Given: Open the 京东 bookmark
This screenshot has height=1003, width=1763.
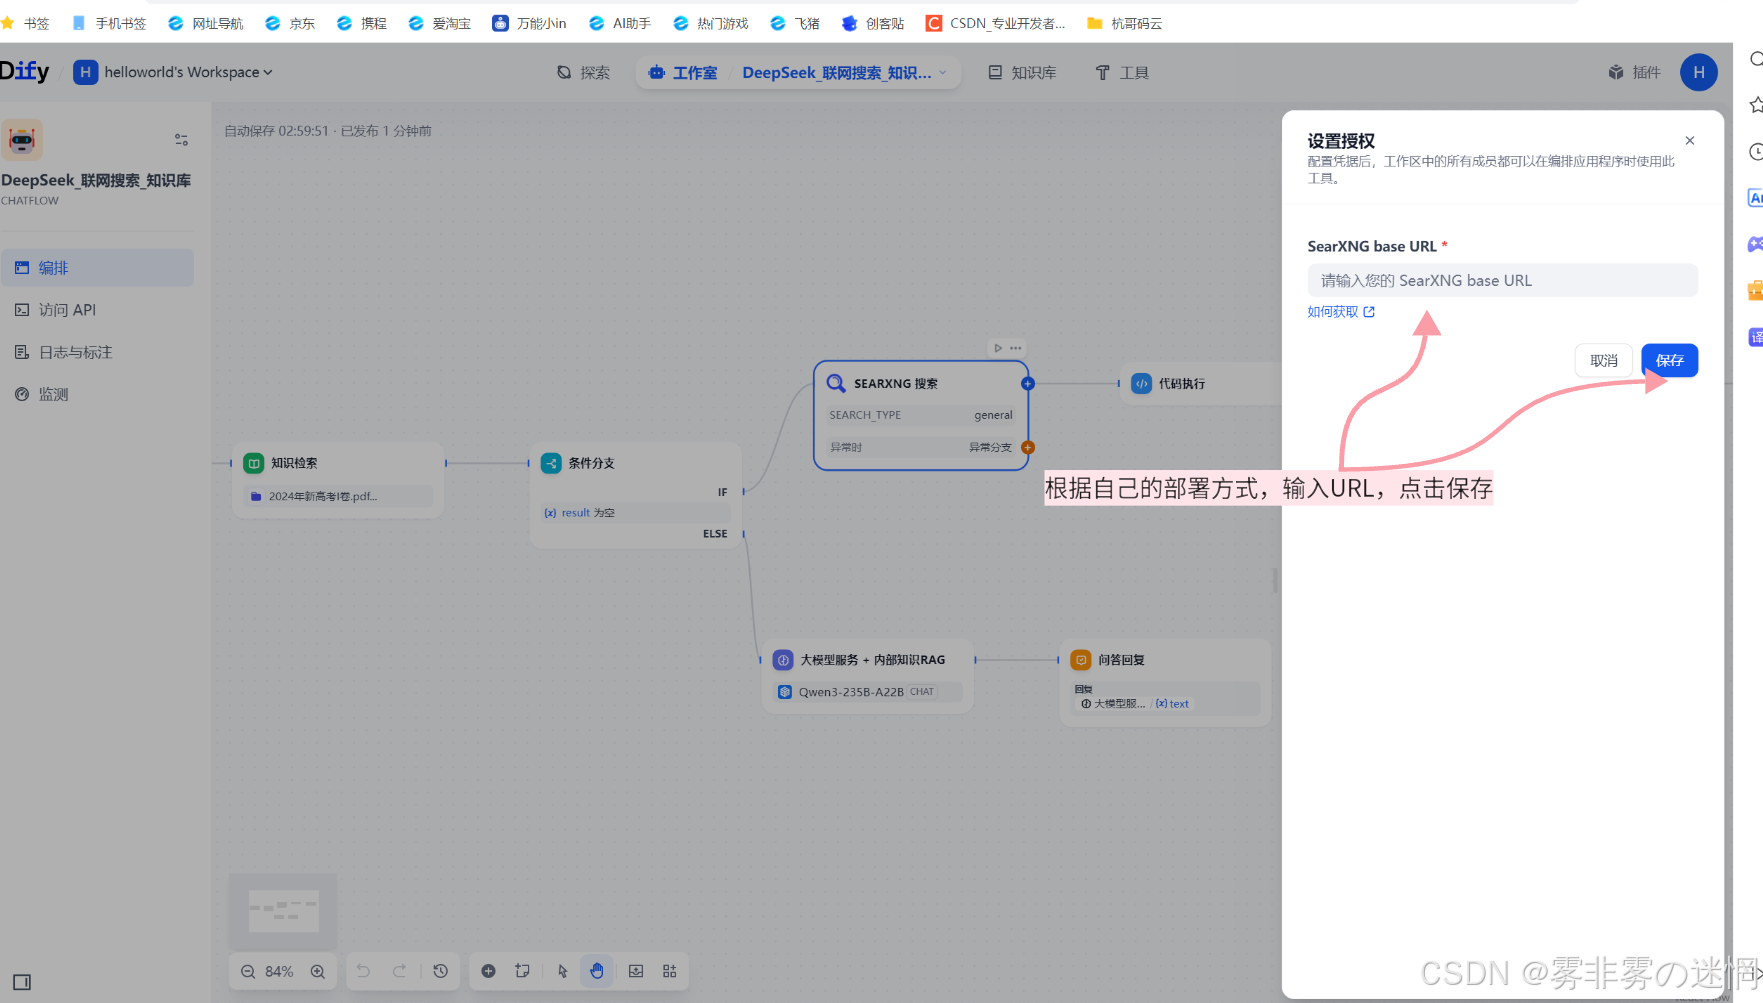Looking at the screenshot, I should coord(290,23).
